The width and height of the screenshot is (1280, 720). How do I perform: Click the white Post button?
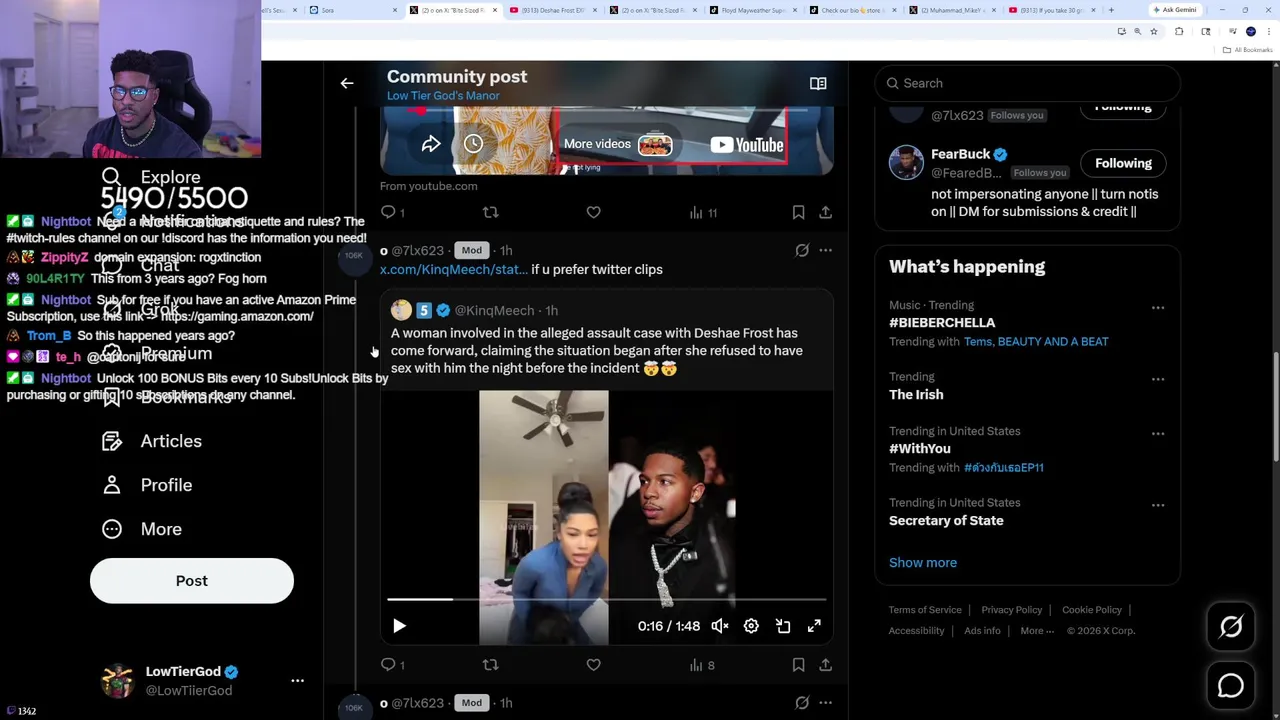(192, 581)
